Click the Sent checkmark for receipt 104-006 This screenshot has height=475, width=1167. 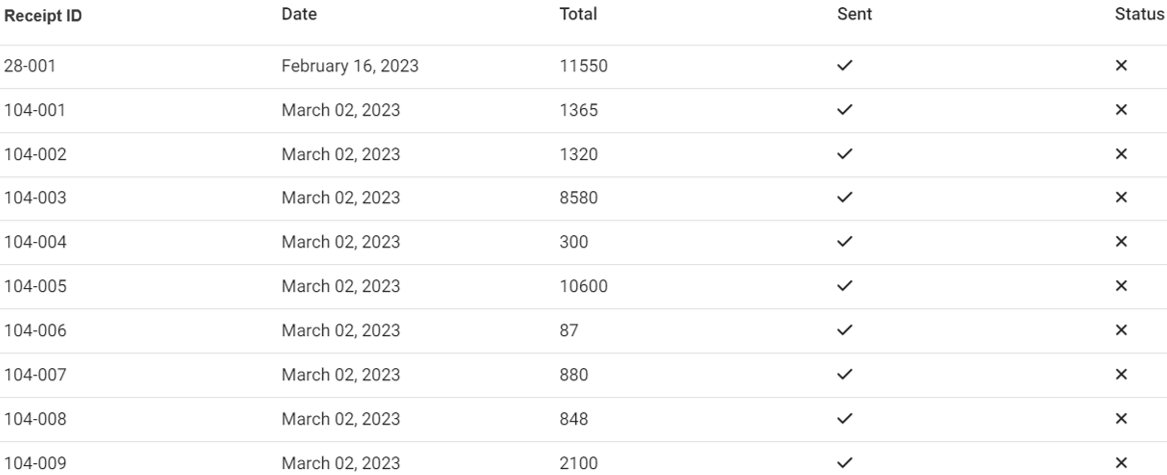point(845,330)
